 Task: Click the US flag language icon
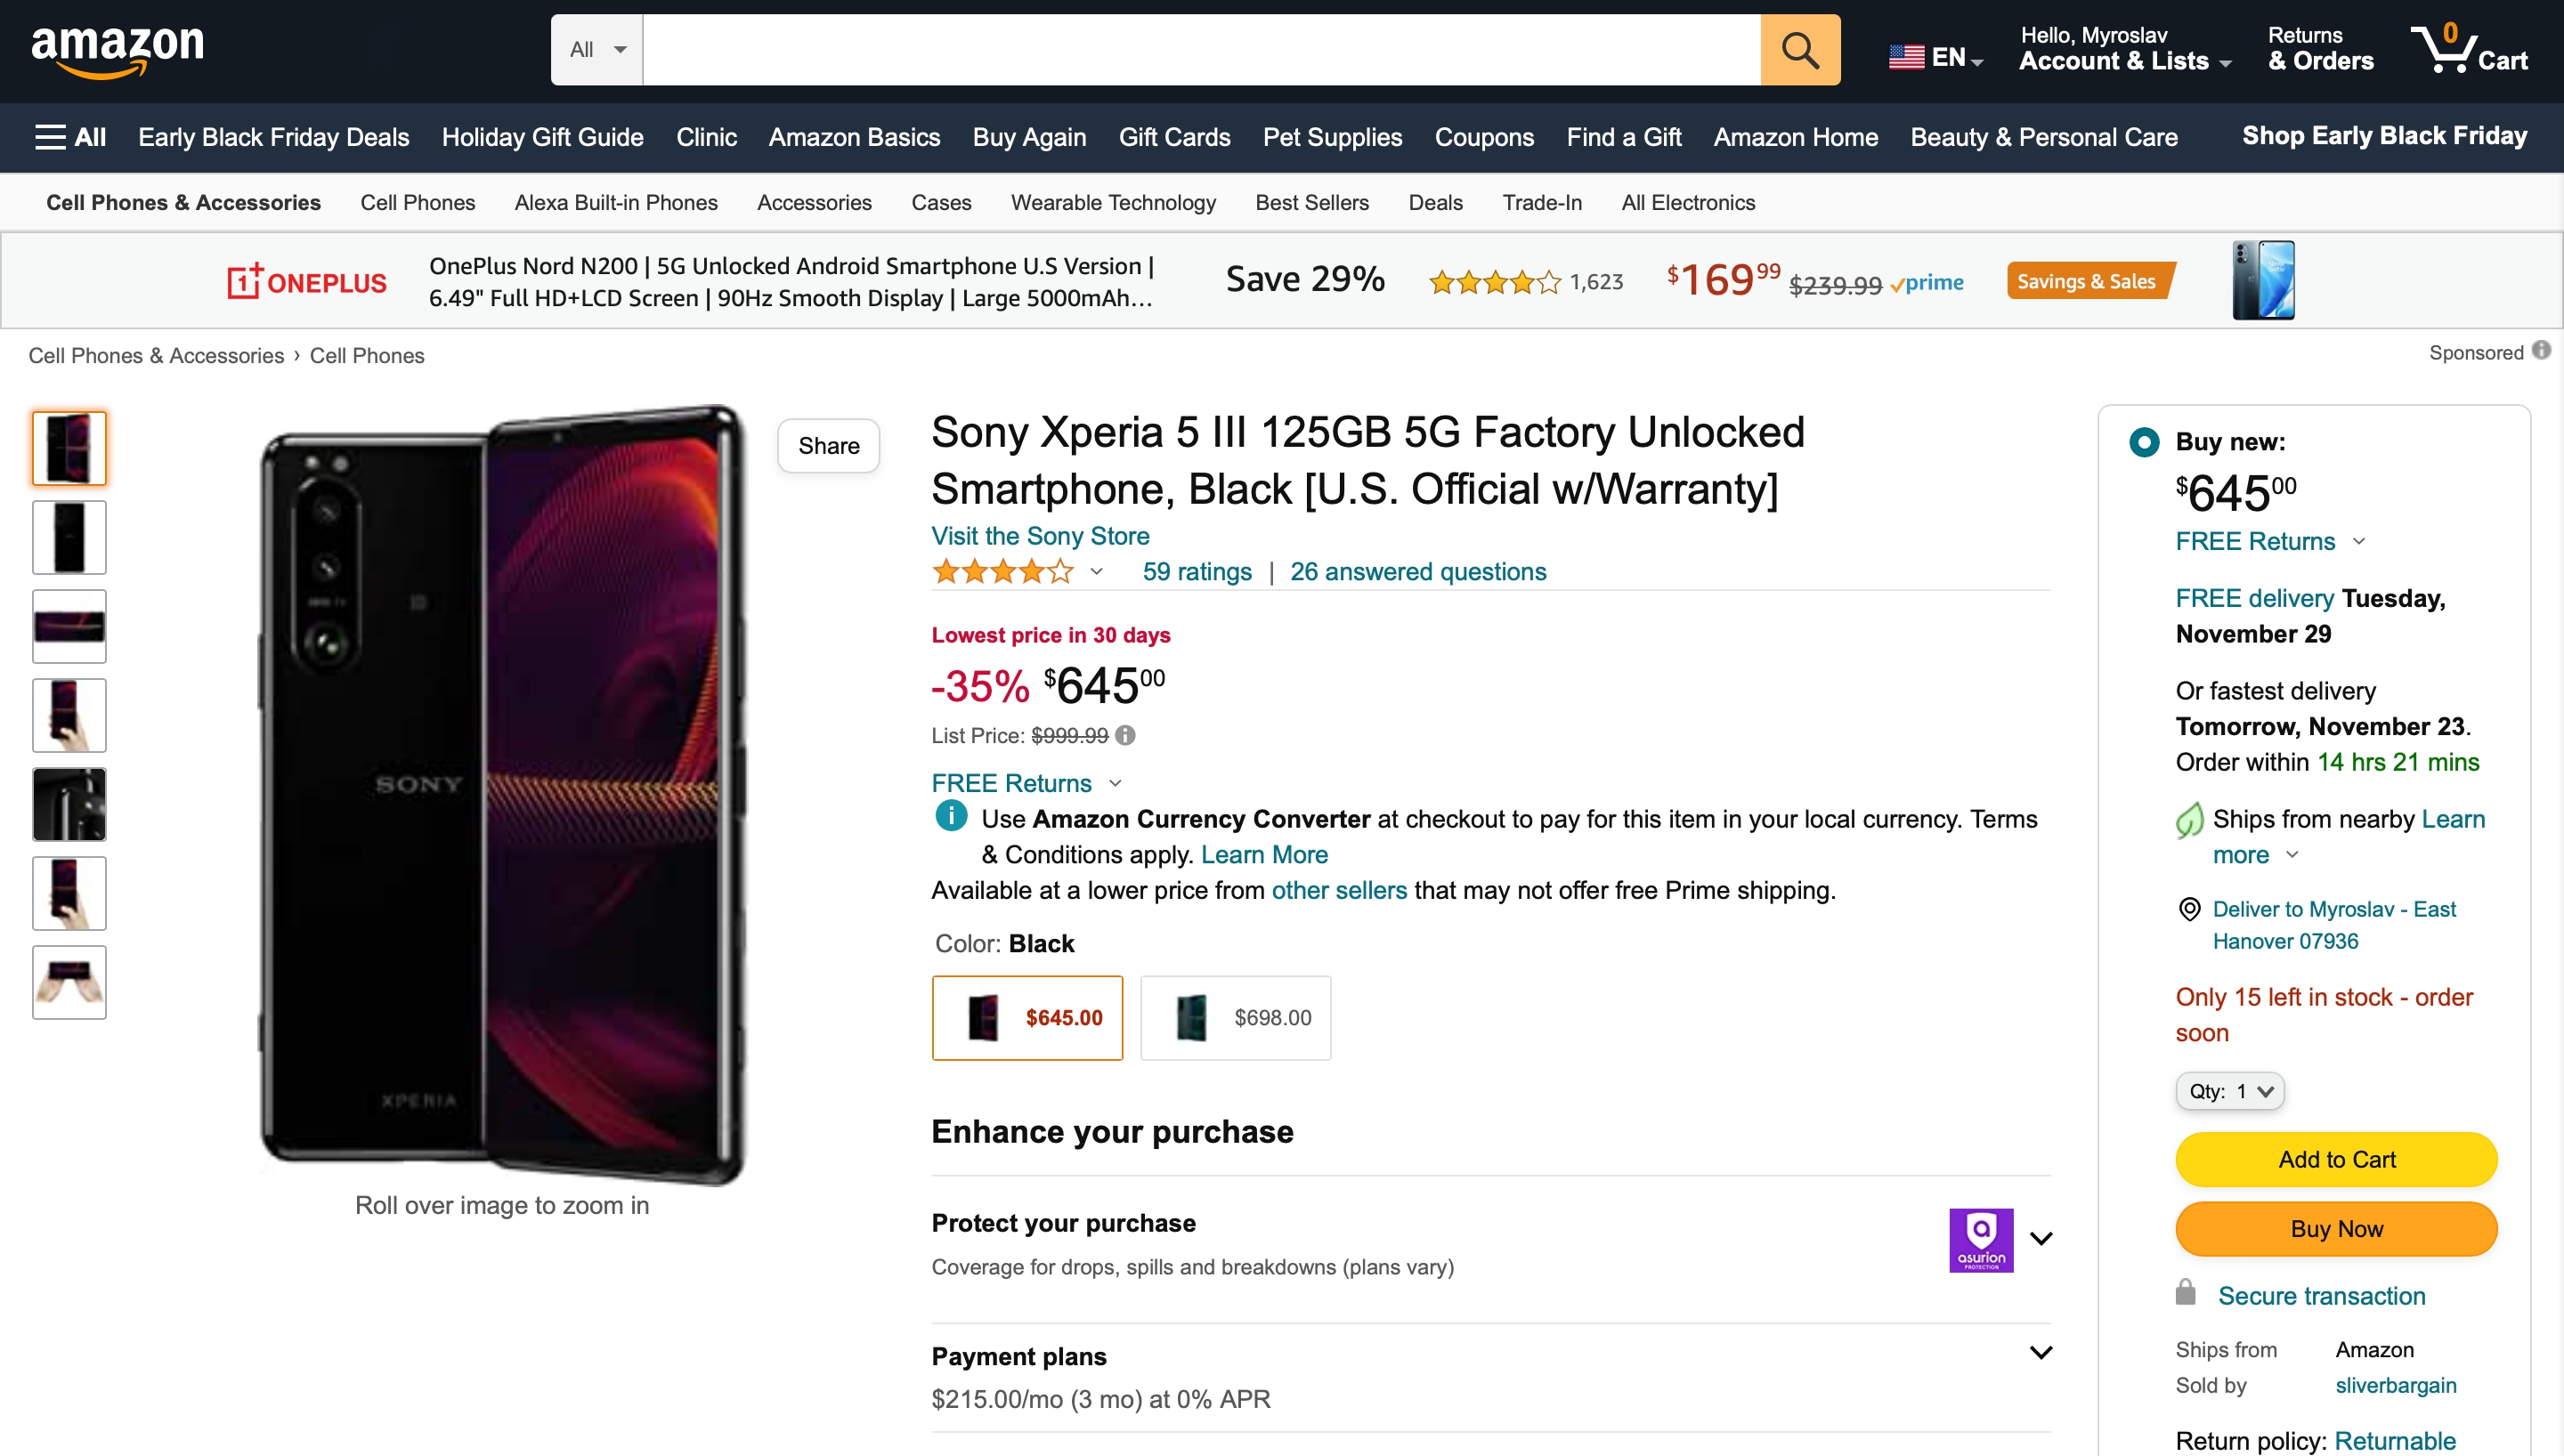coord(1906,55)
